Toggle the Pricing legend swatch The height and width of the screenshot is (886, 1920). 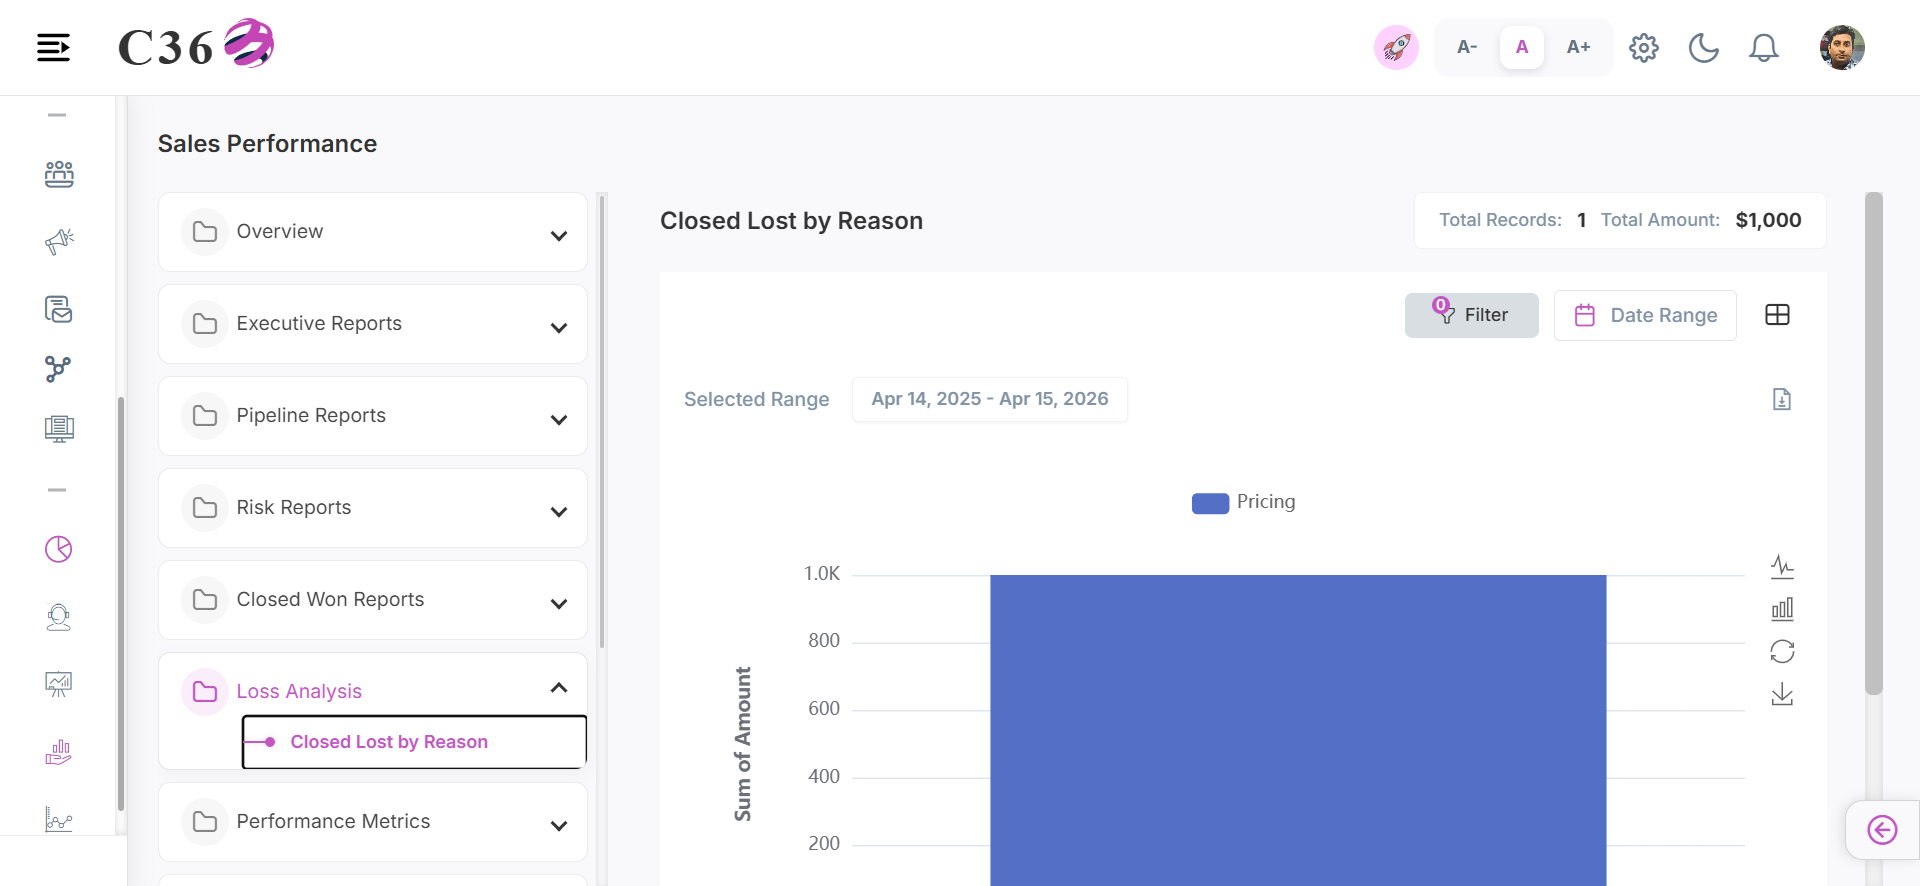click(1210, 503)
